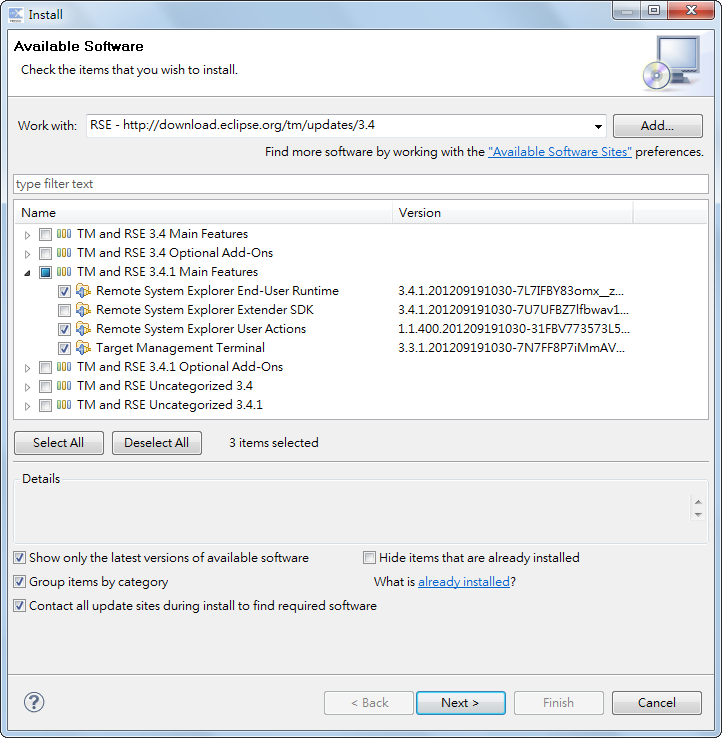The image size is (722, 738).
Task: Expand TM and RSE Uncategorized 3.4.1 node
Action: click(27, 406)
